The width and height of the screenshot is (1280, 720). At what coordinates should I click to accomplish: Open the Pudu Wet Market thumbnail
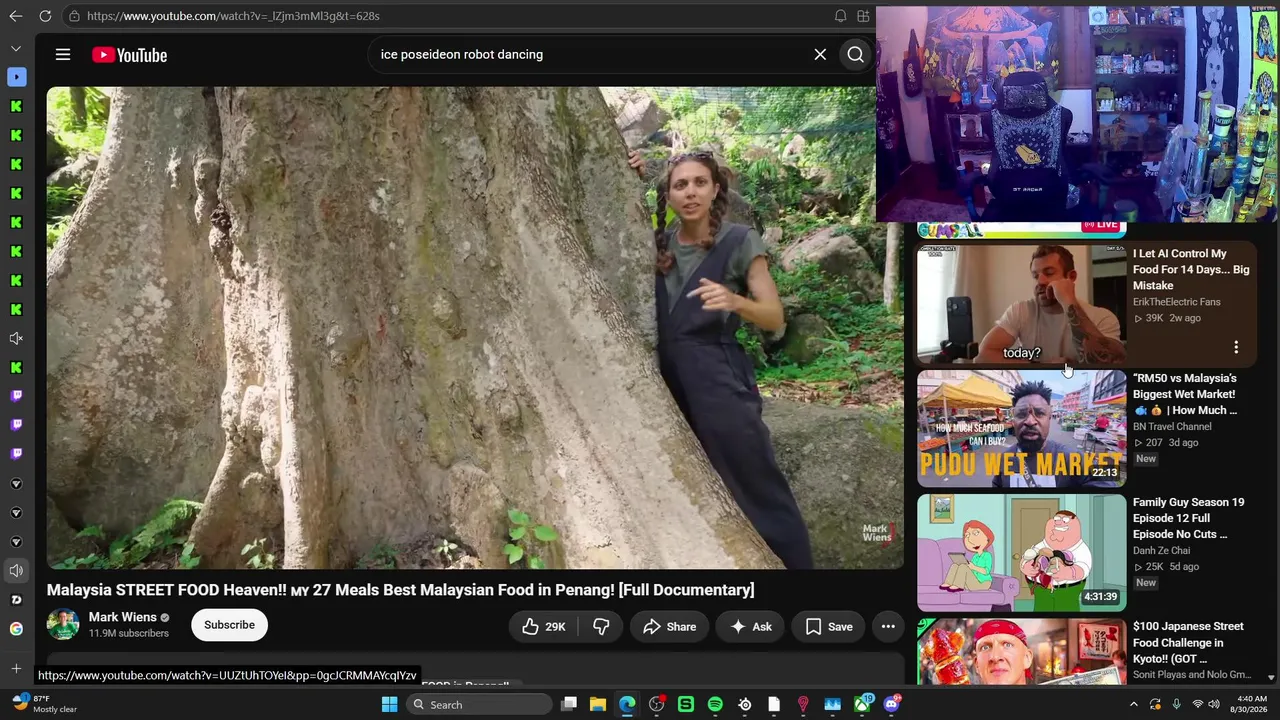point(1021,429)
